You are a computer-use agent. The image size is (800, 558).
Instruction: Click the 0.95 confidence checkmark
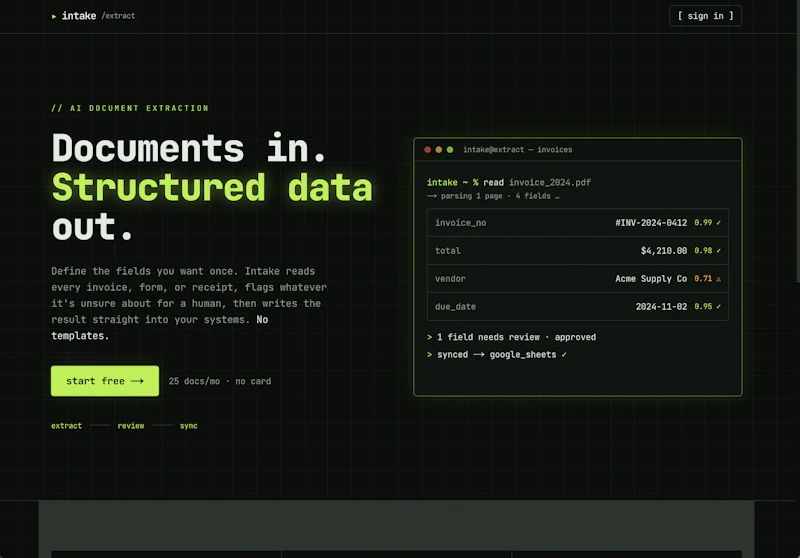pos(718,307)
